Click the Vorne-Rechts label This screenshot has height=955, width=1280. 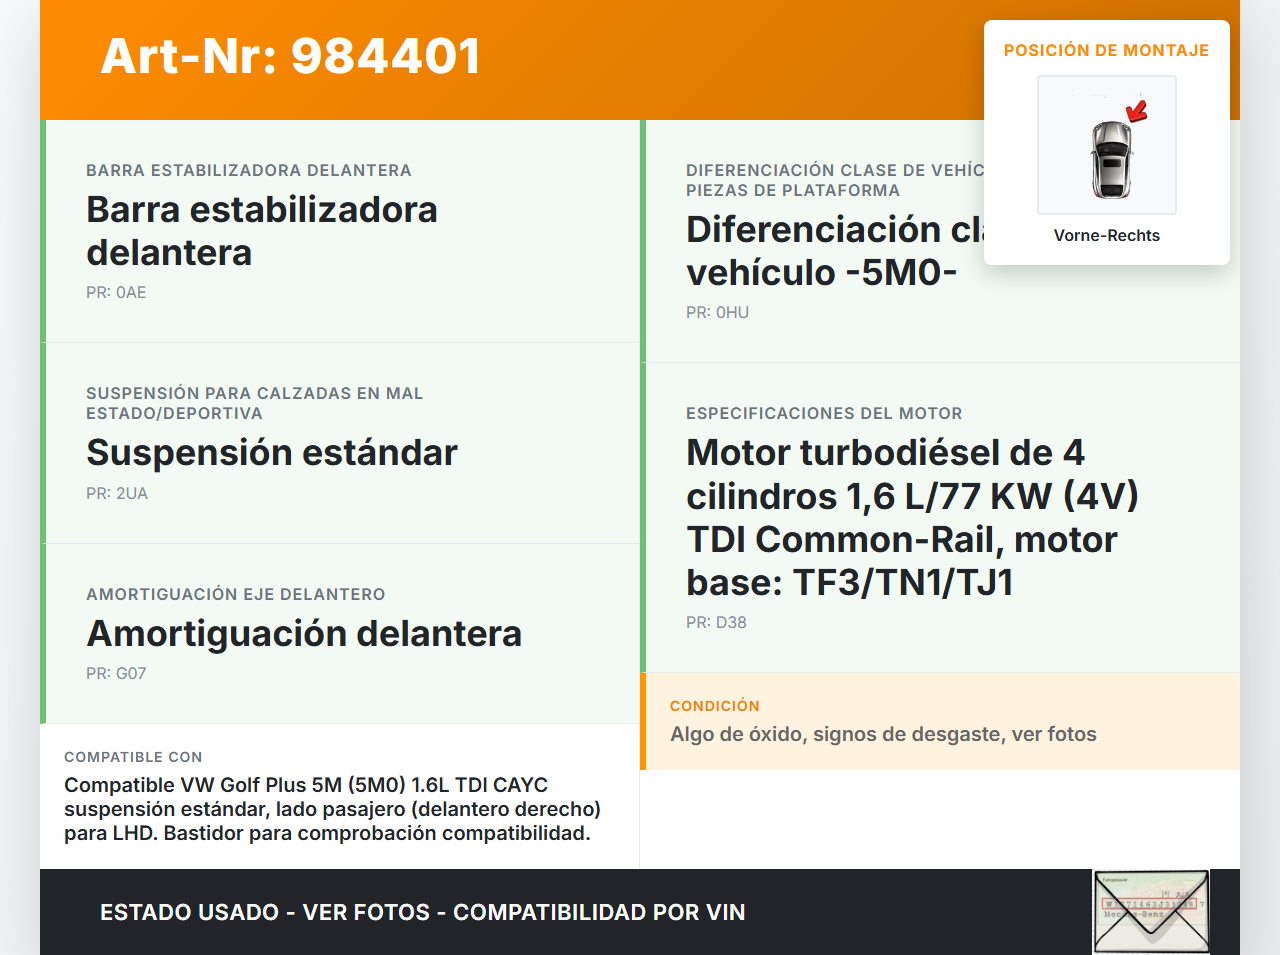(1106, 235)
